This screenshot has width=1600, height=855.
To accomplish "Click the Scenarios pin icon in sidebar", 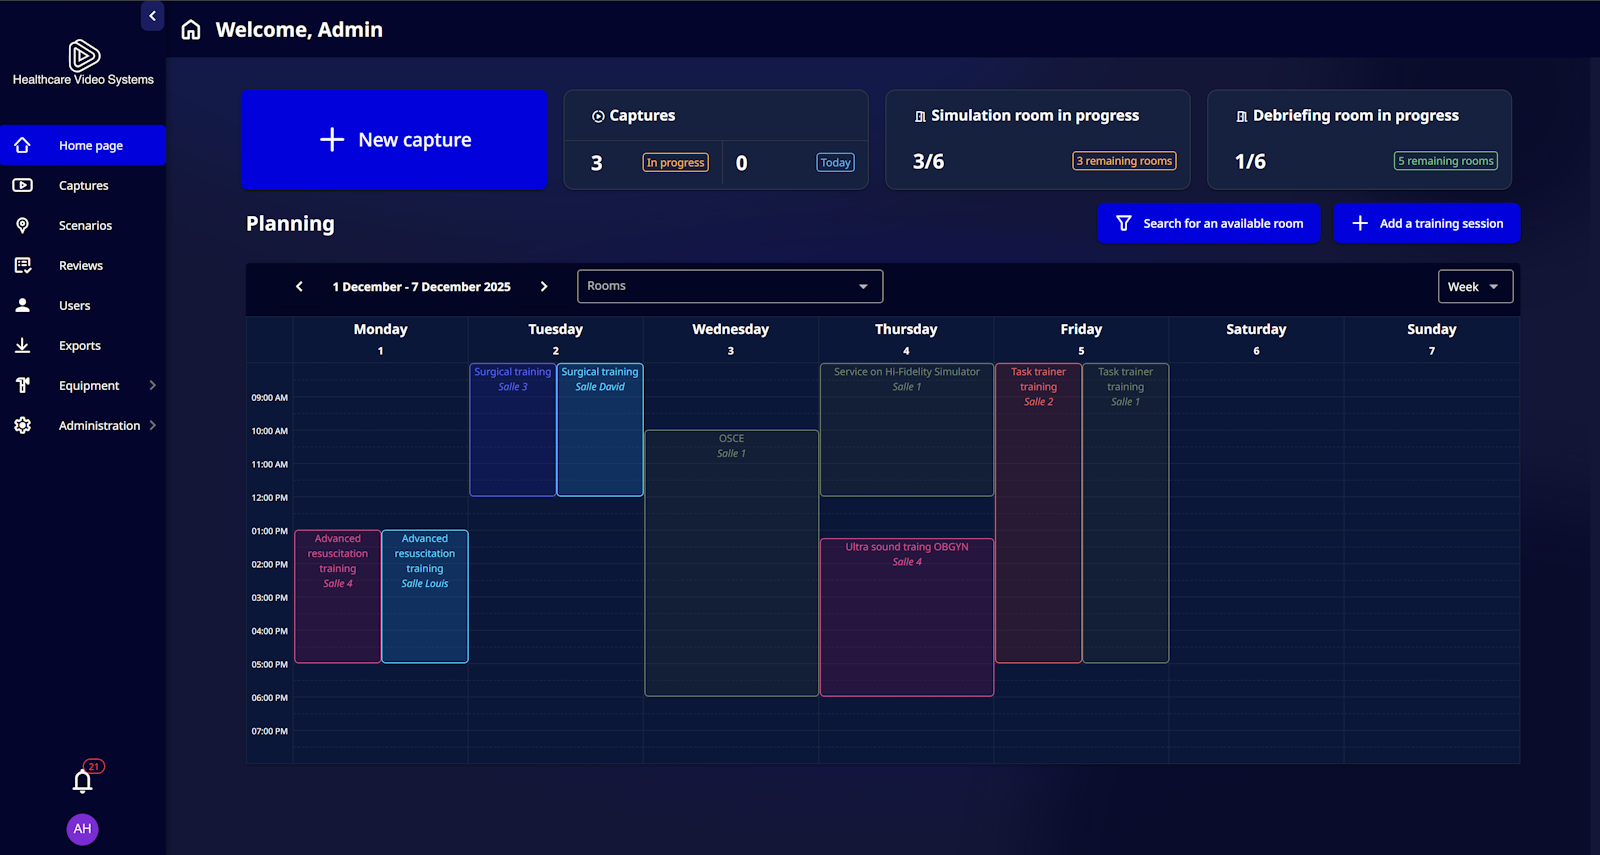I will tap(22, 225).
